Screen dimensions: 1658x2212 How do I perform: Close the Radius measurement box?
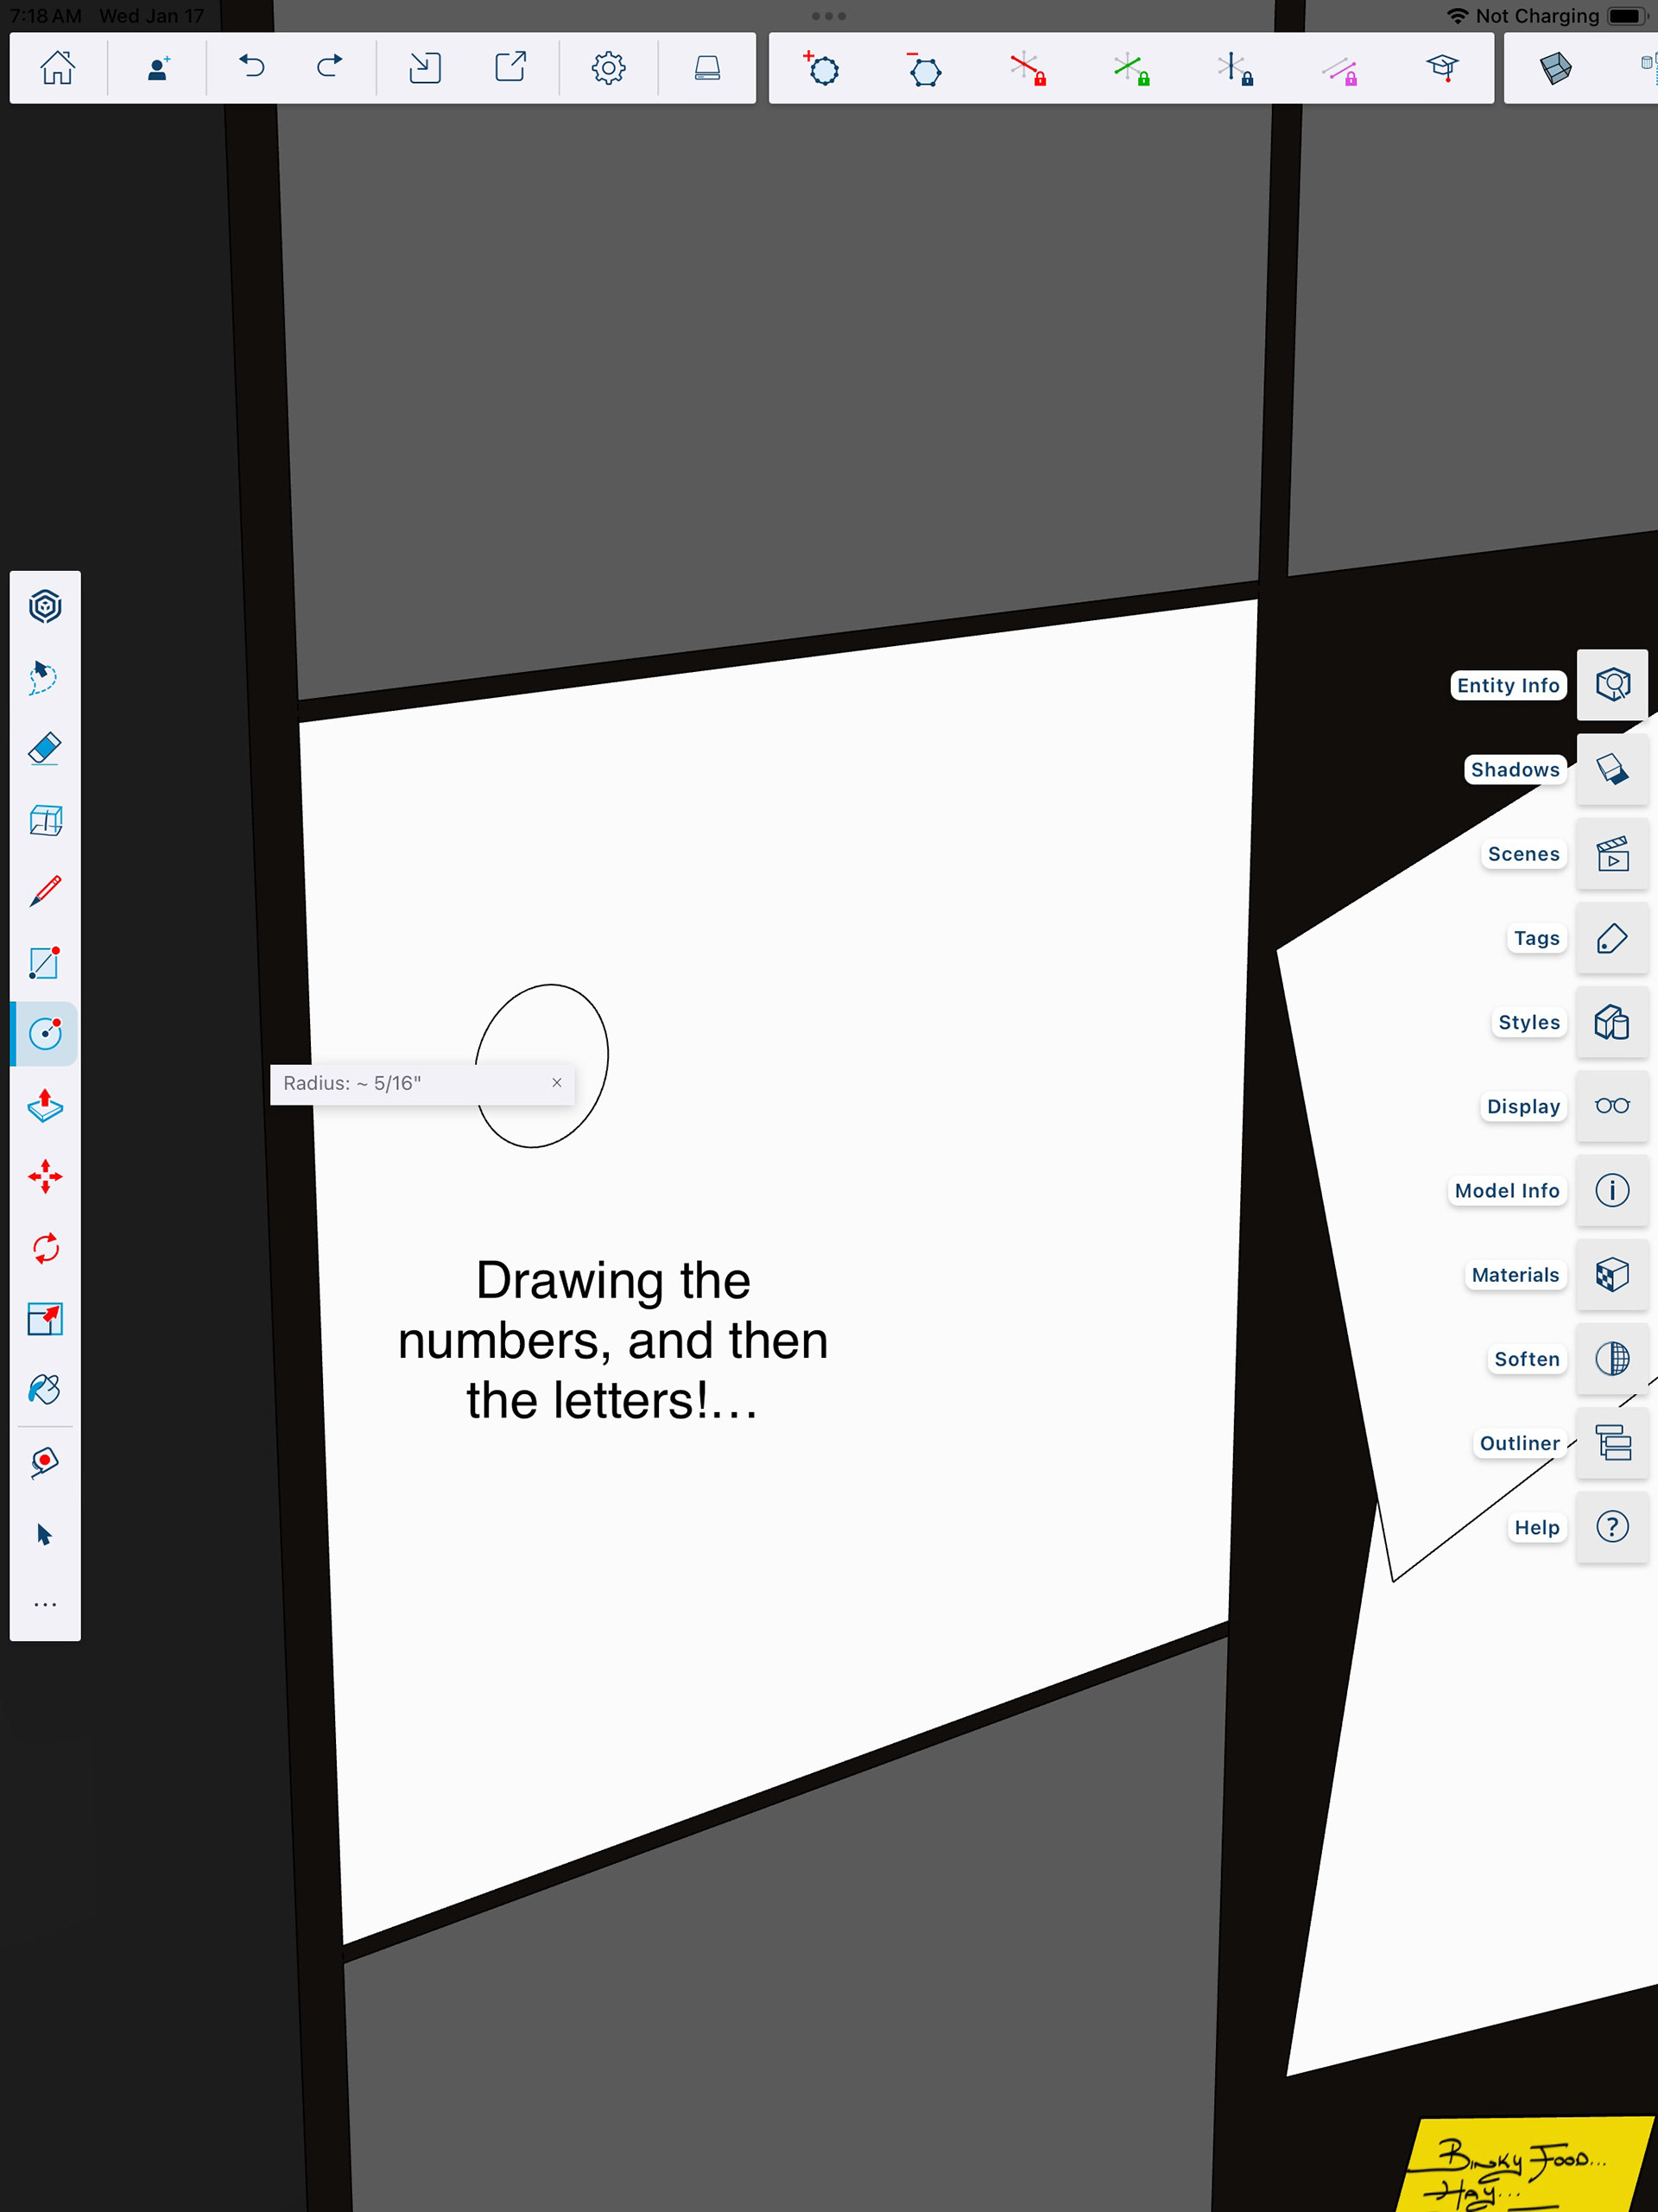557,1083
